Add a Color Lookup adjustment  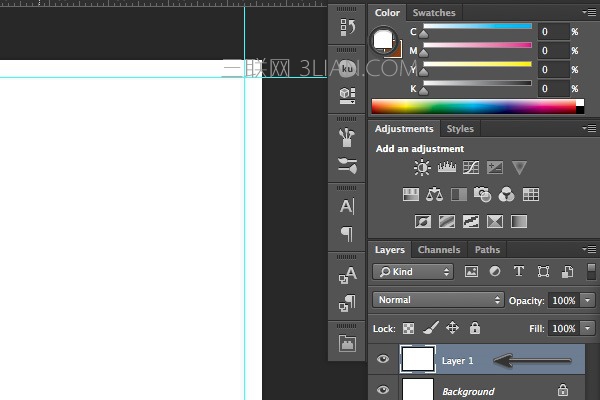531,194
